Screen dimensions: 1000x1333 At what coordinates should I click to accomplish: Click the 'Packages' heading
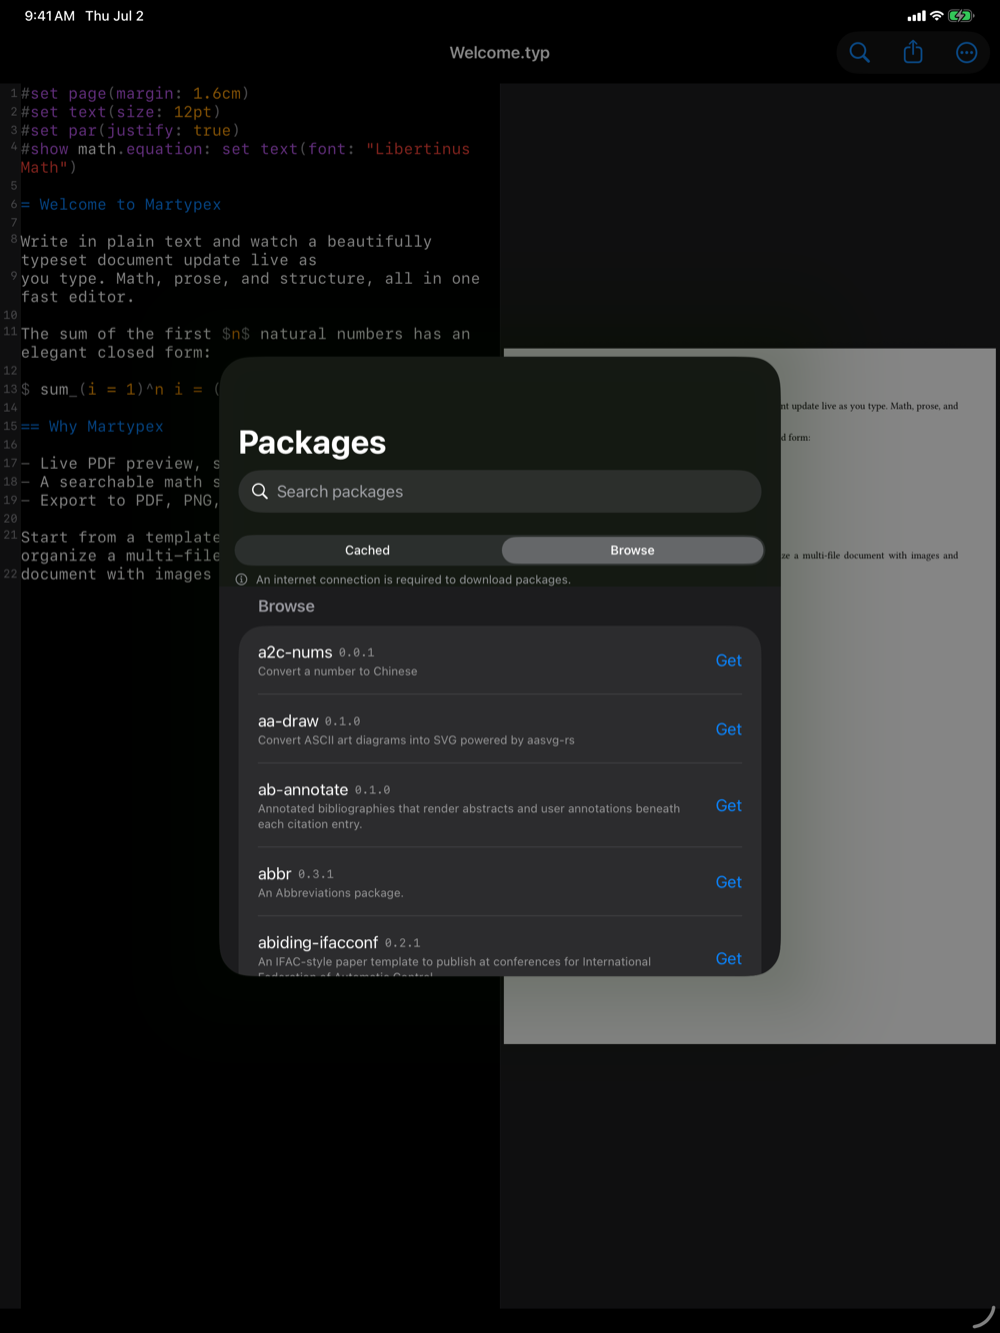tap(312, 442)
